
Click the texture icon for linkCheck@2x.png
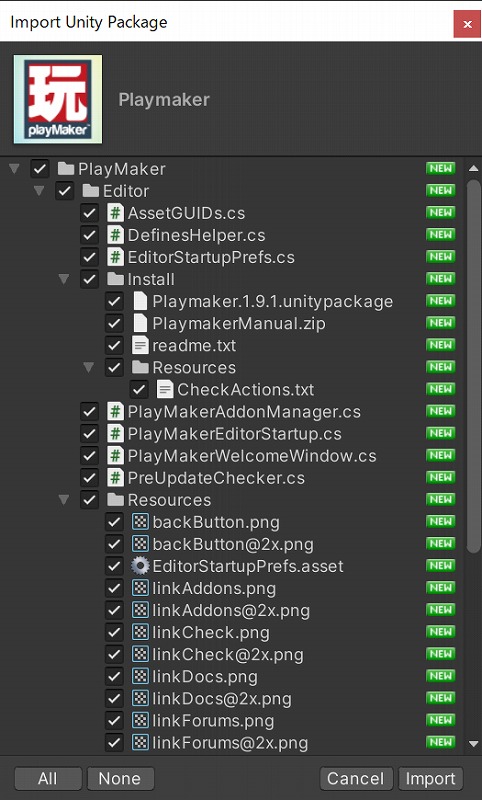(x=140, y=654)
